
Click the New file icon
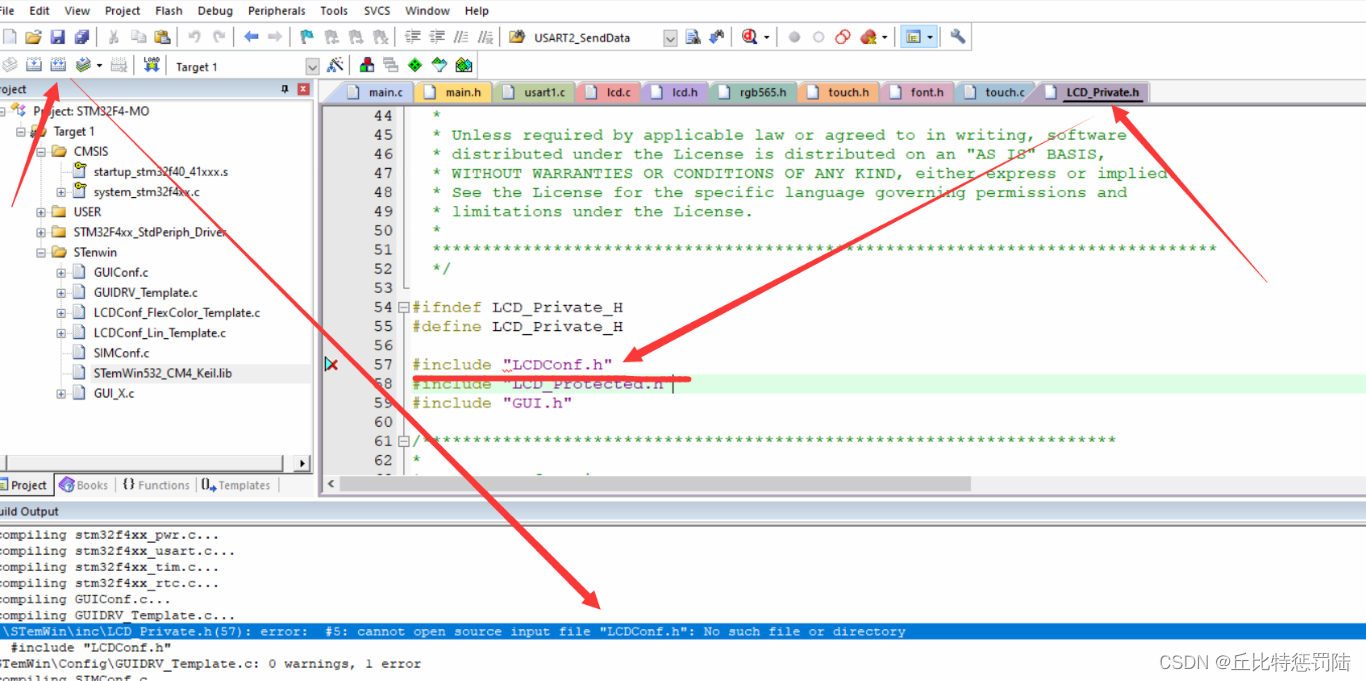[x=10, y=37]
